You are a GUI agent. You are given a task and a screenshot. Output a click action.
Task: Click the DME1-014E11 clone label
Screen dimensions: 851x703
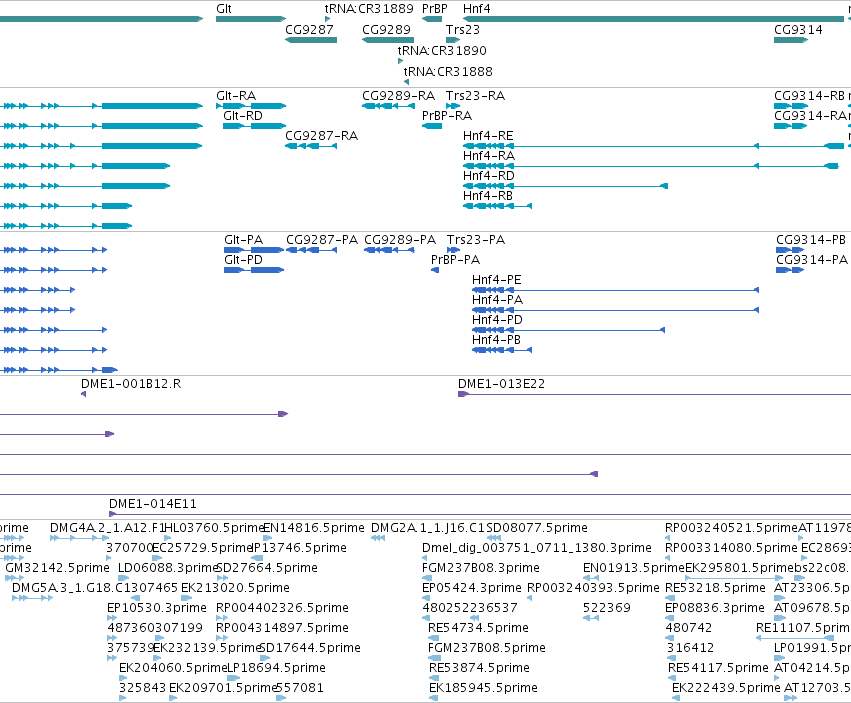click(x=153, y=504)
